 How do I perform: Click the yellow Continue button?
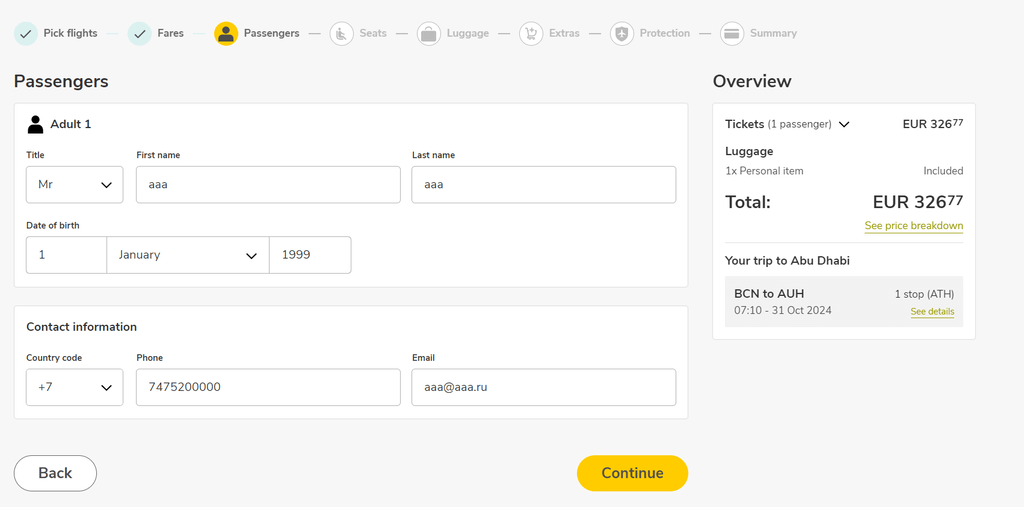[x=632, y=473]
